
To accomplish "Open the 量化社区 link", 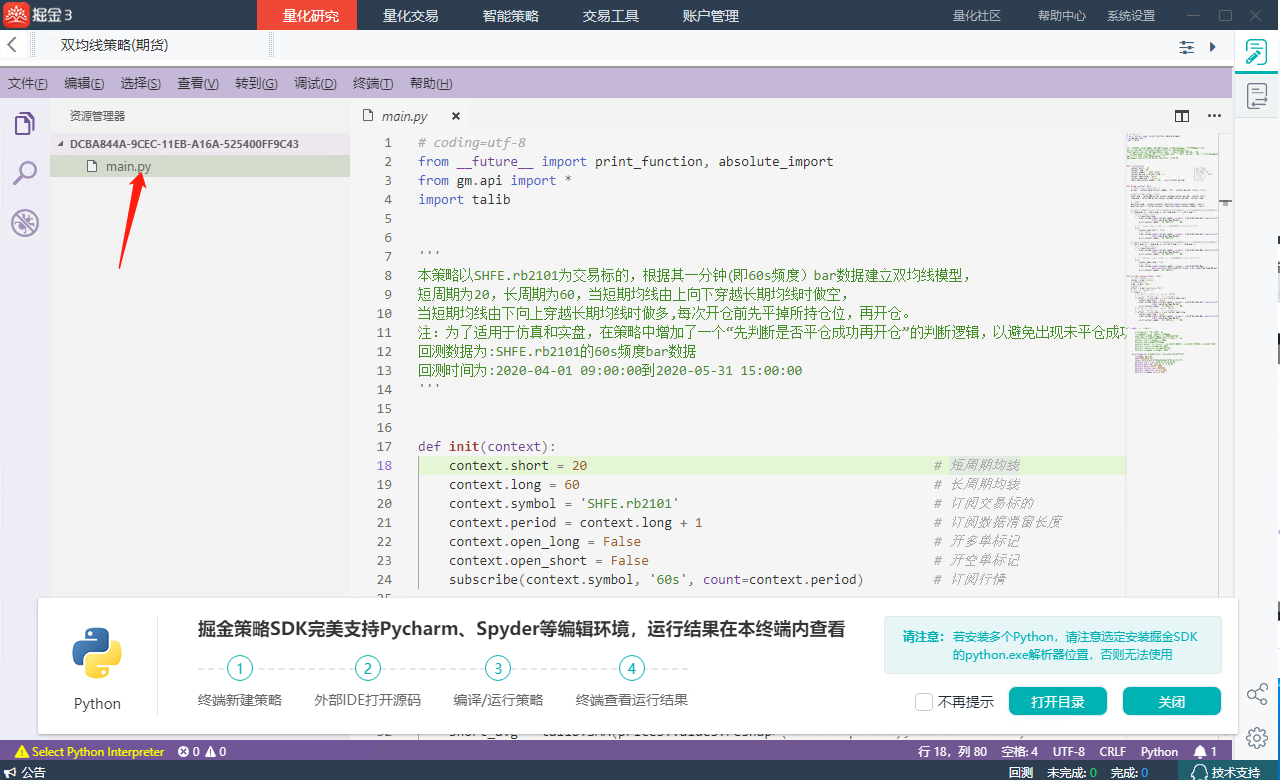I will click(x=977, y=15).
